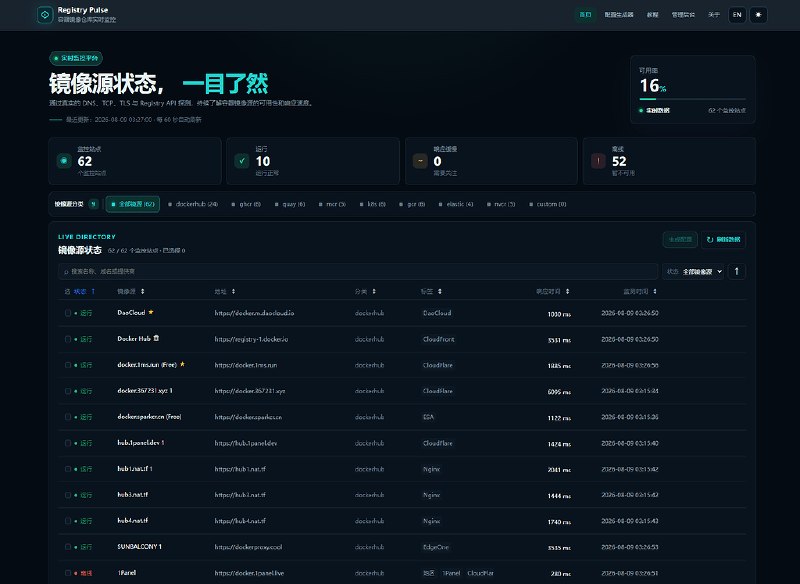Viewport: 800px width, 584px height.
Task: Open the https://hub.1panel.dev address
Action: click(x=246, y=443)
